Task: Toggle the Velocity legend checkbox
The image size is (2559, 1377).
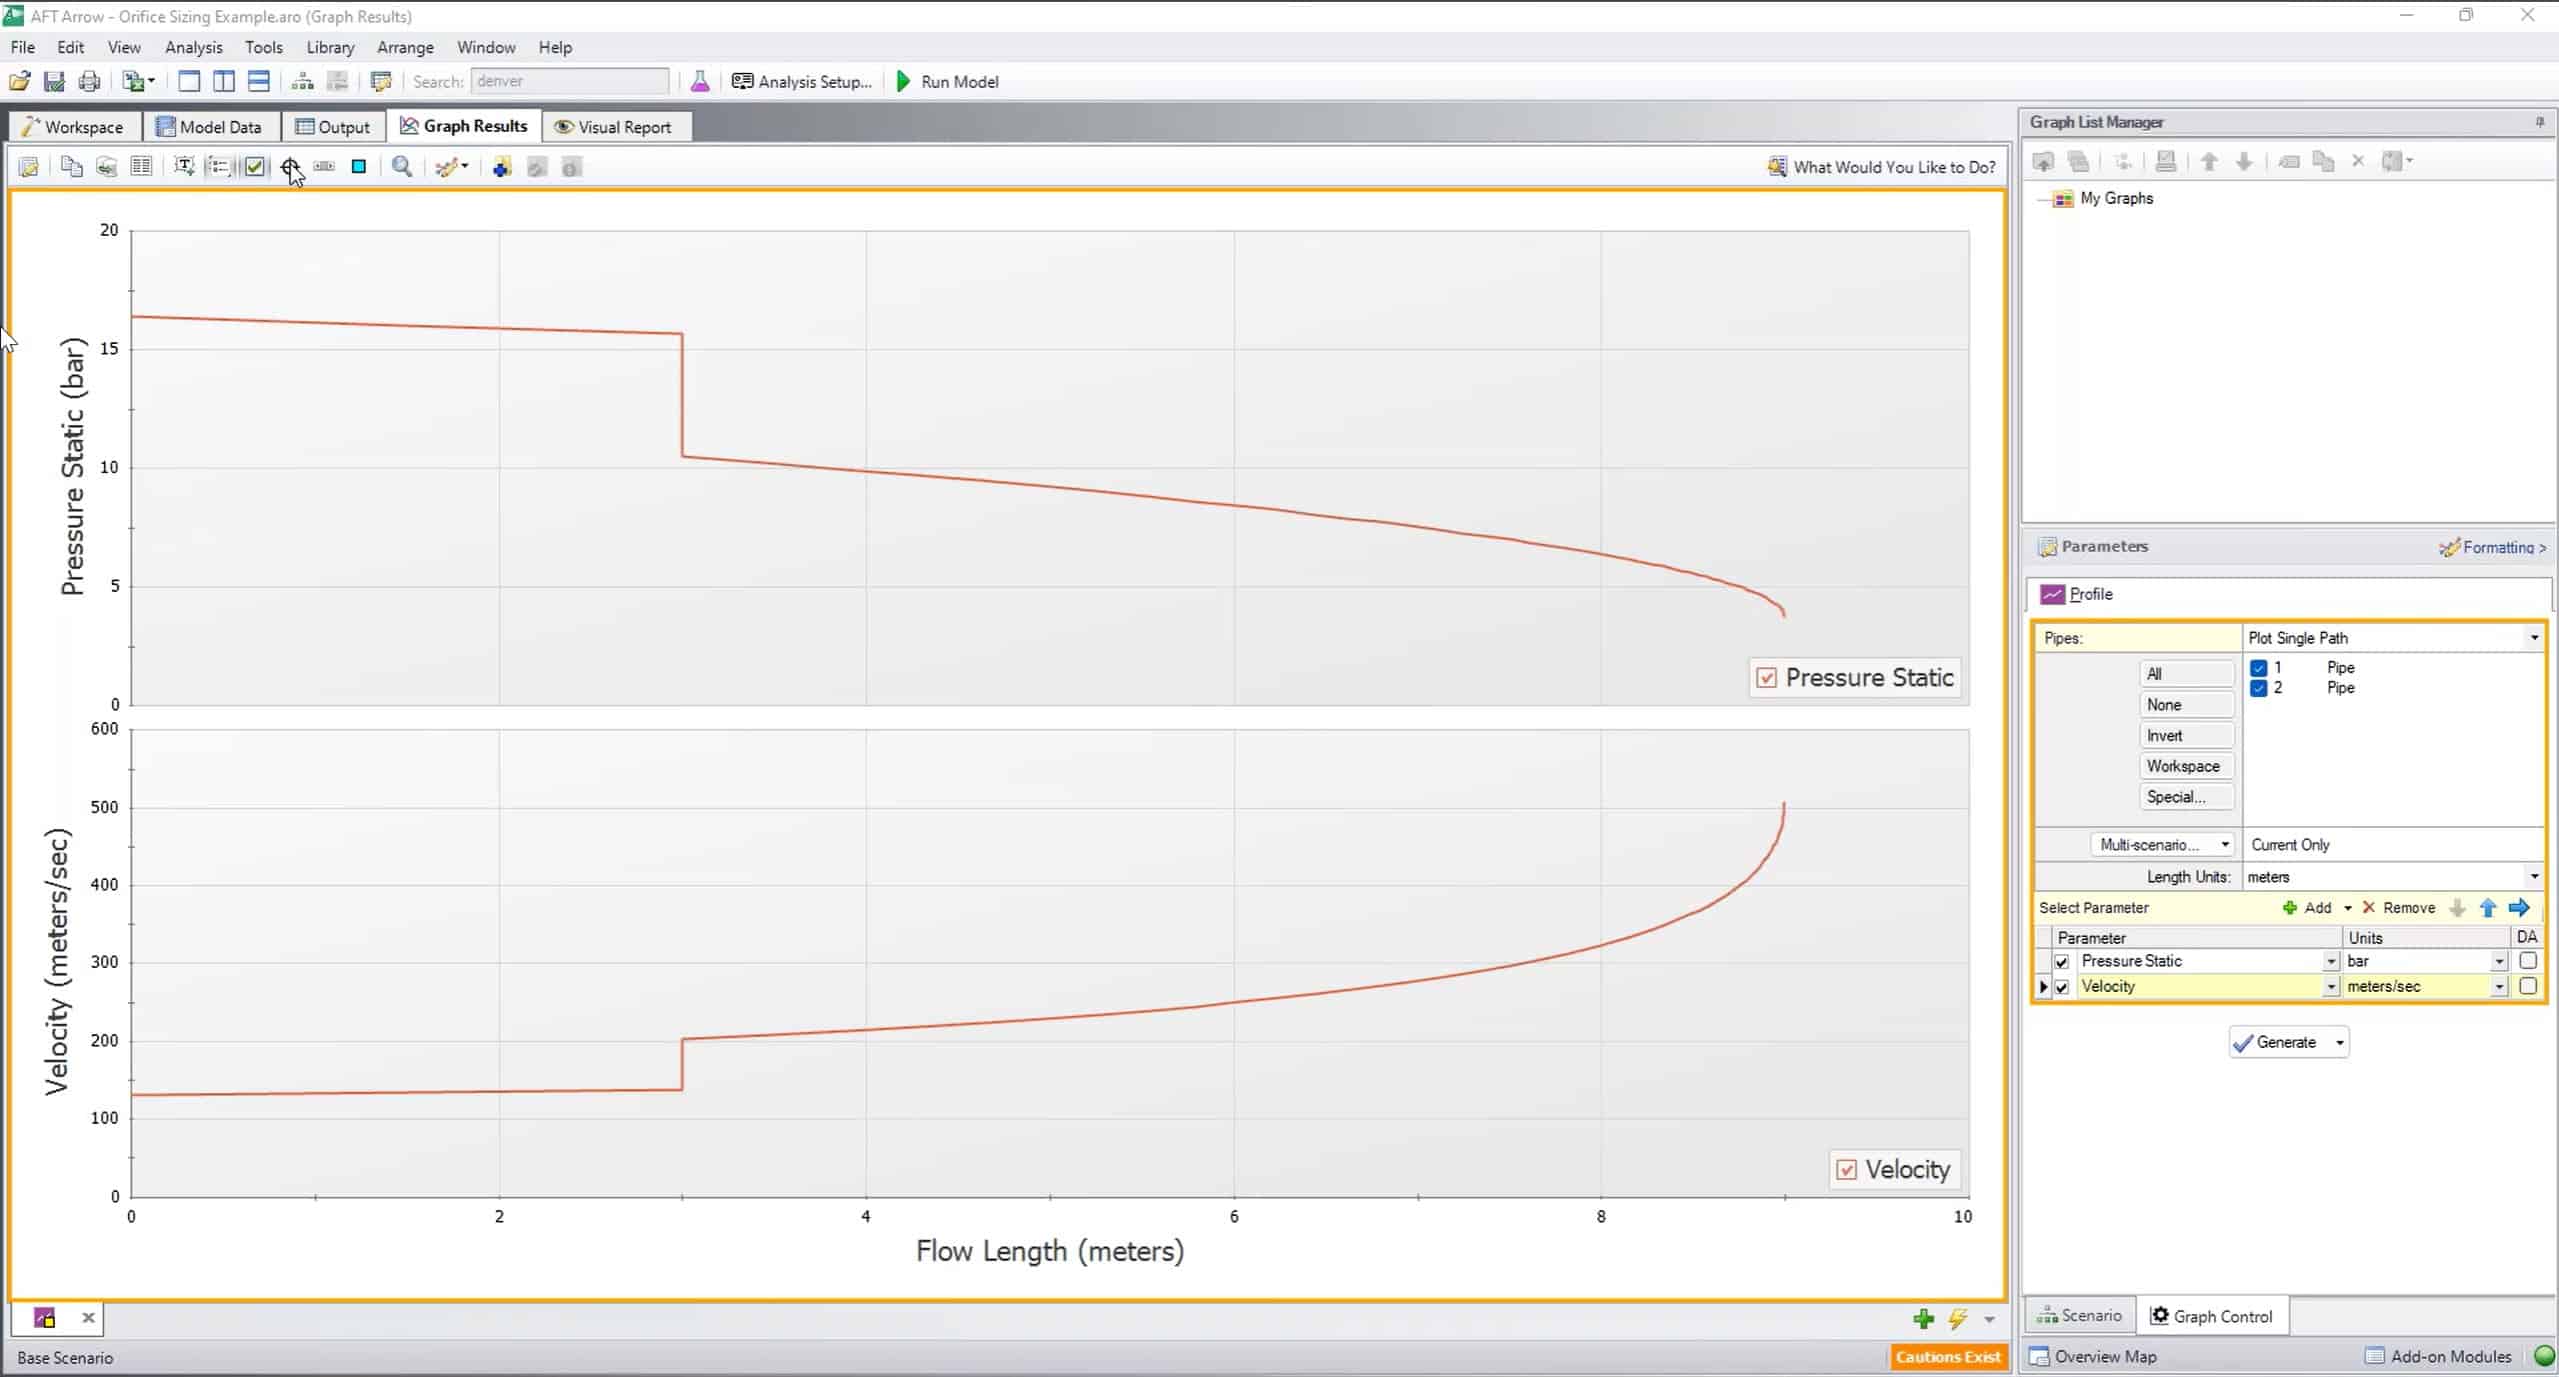Action: (x=1847, y=1170)
